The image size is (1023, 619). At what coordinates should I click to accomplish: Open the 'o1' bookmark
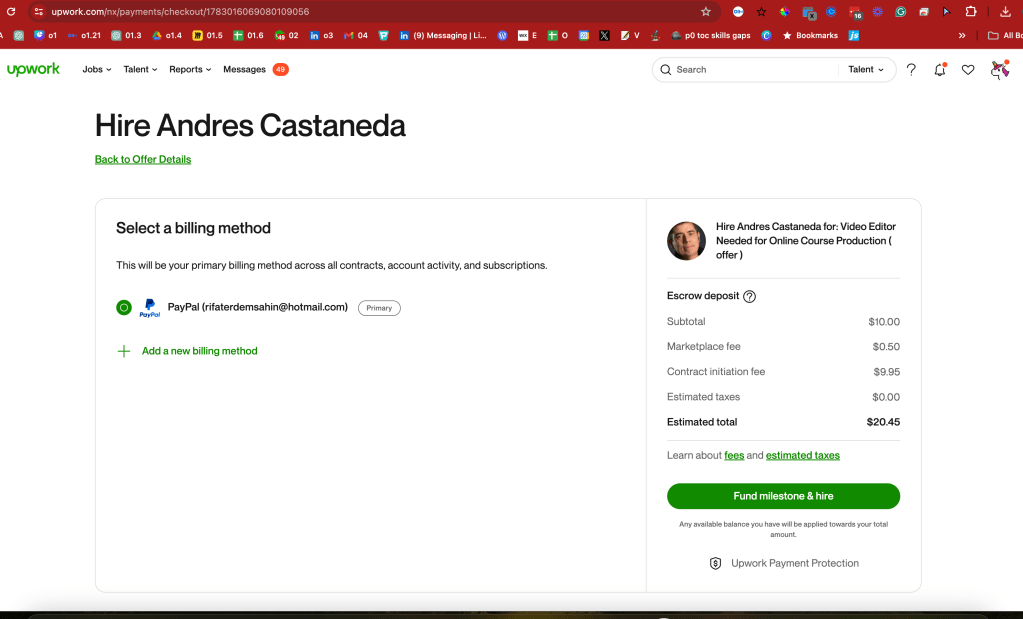[x=46, y=35]
